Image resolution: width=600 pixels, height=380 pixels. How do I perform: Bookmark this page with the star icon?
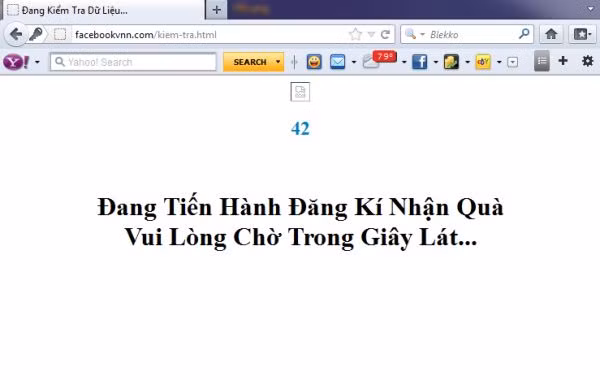pos(355,34)
